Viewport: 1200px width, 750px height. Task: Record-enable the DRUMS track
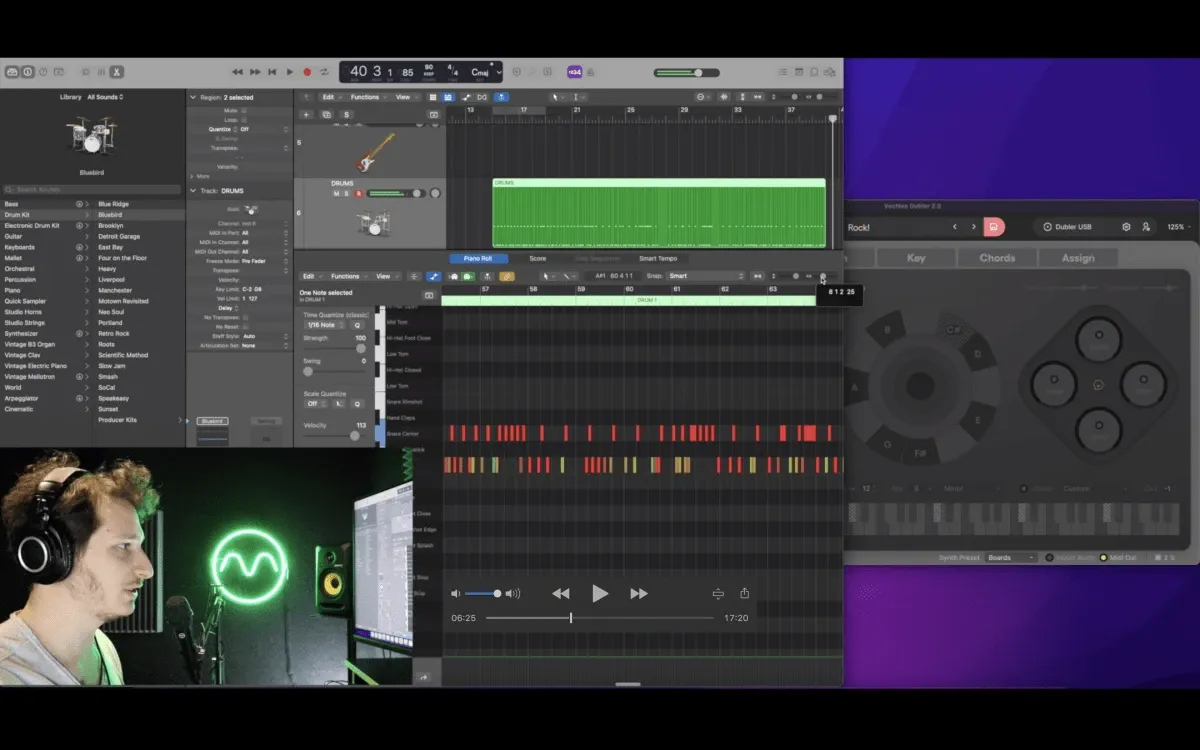click(x=358, y=193)
